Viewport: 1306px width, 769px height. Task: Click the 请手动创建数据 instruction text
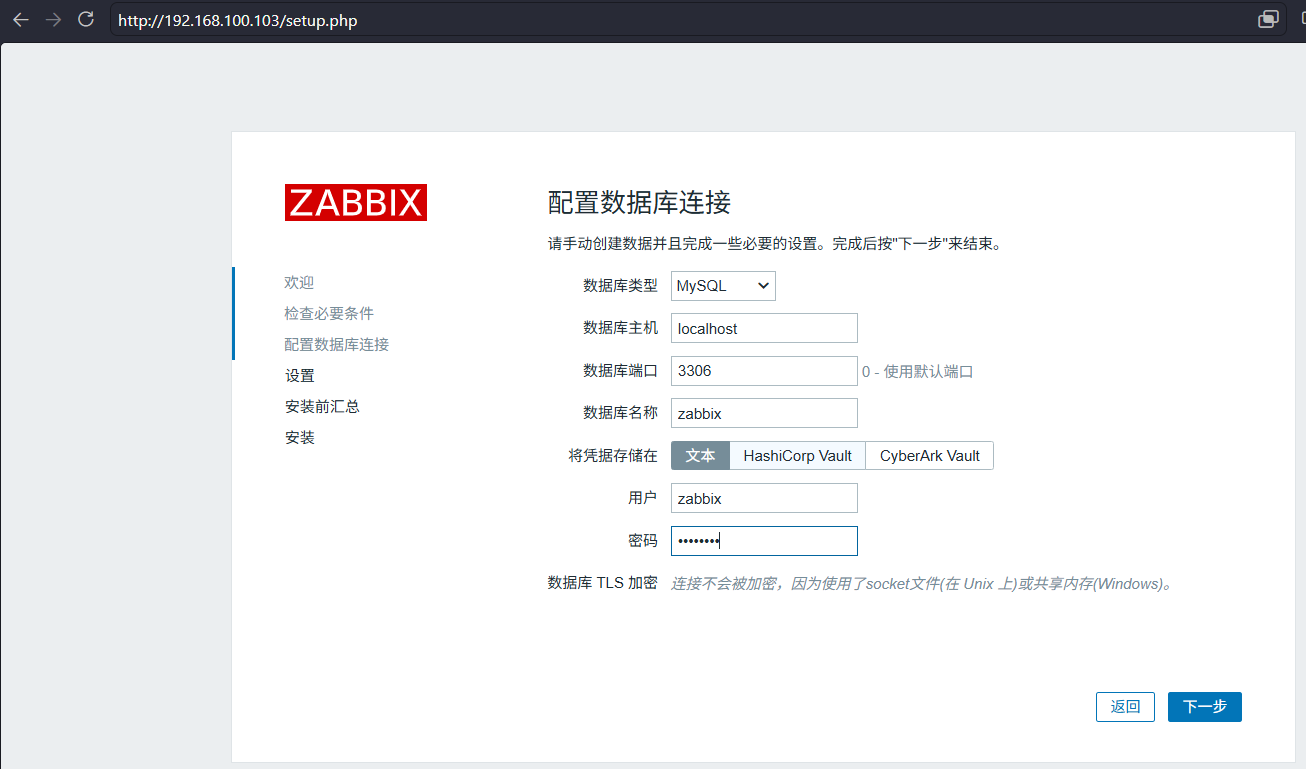tap(775, 244)
